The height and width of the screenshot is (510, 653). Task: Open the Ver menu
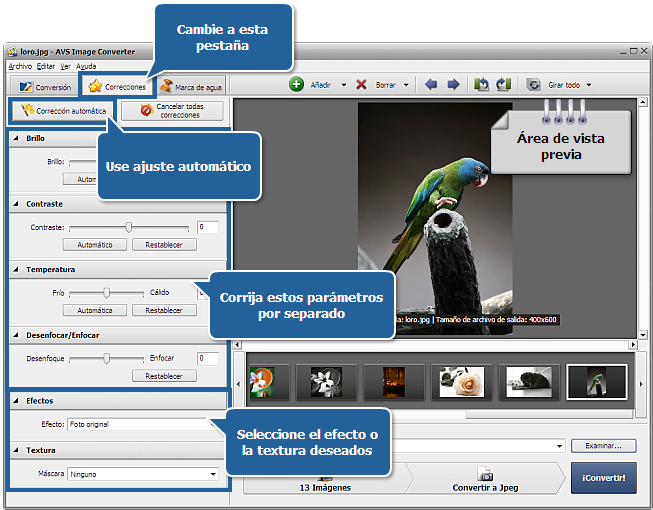[65, 66]
